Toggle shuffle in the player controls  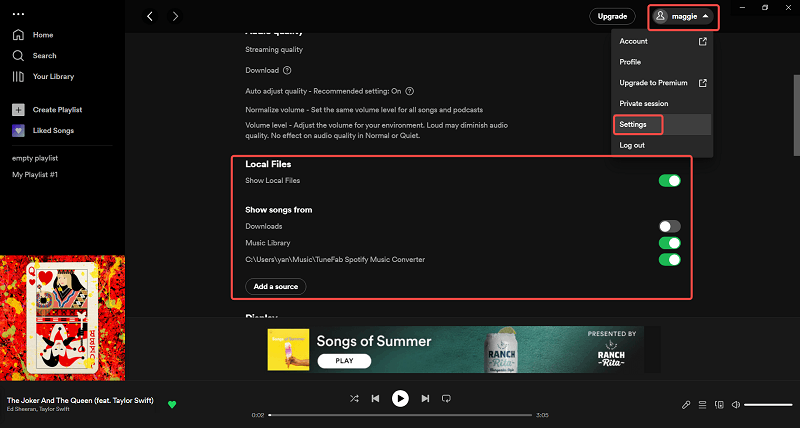[354, 398]
